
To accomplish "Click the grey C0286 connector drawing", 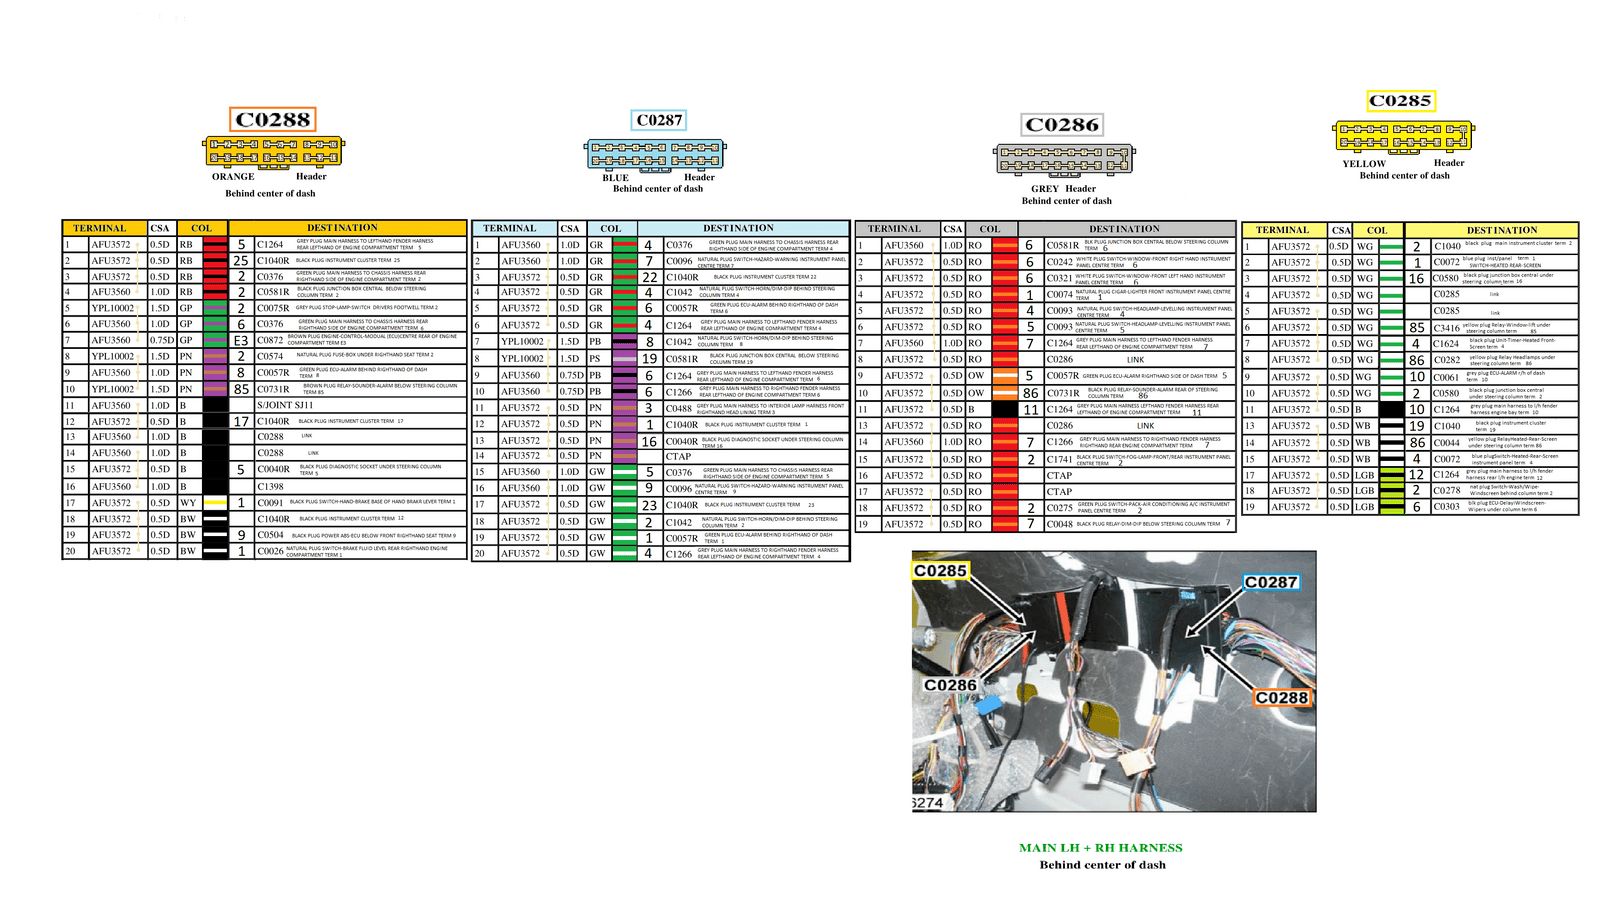I will click(1064, 159).
